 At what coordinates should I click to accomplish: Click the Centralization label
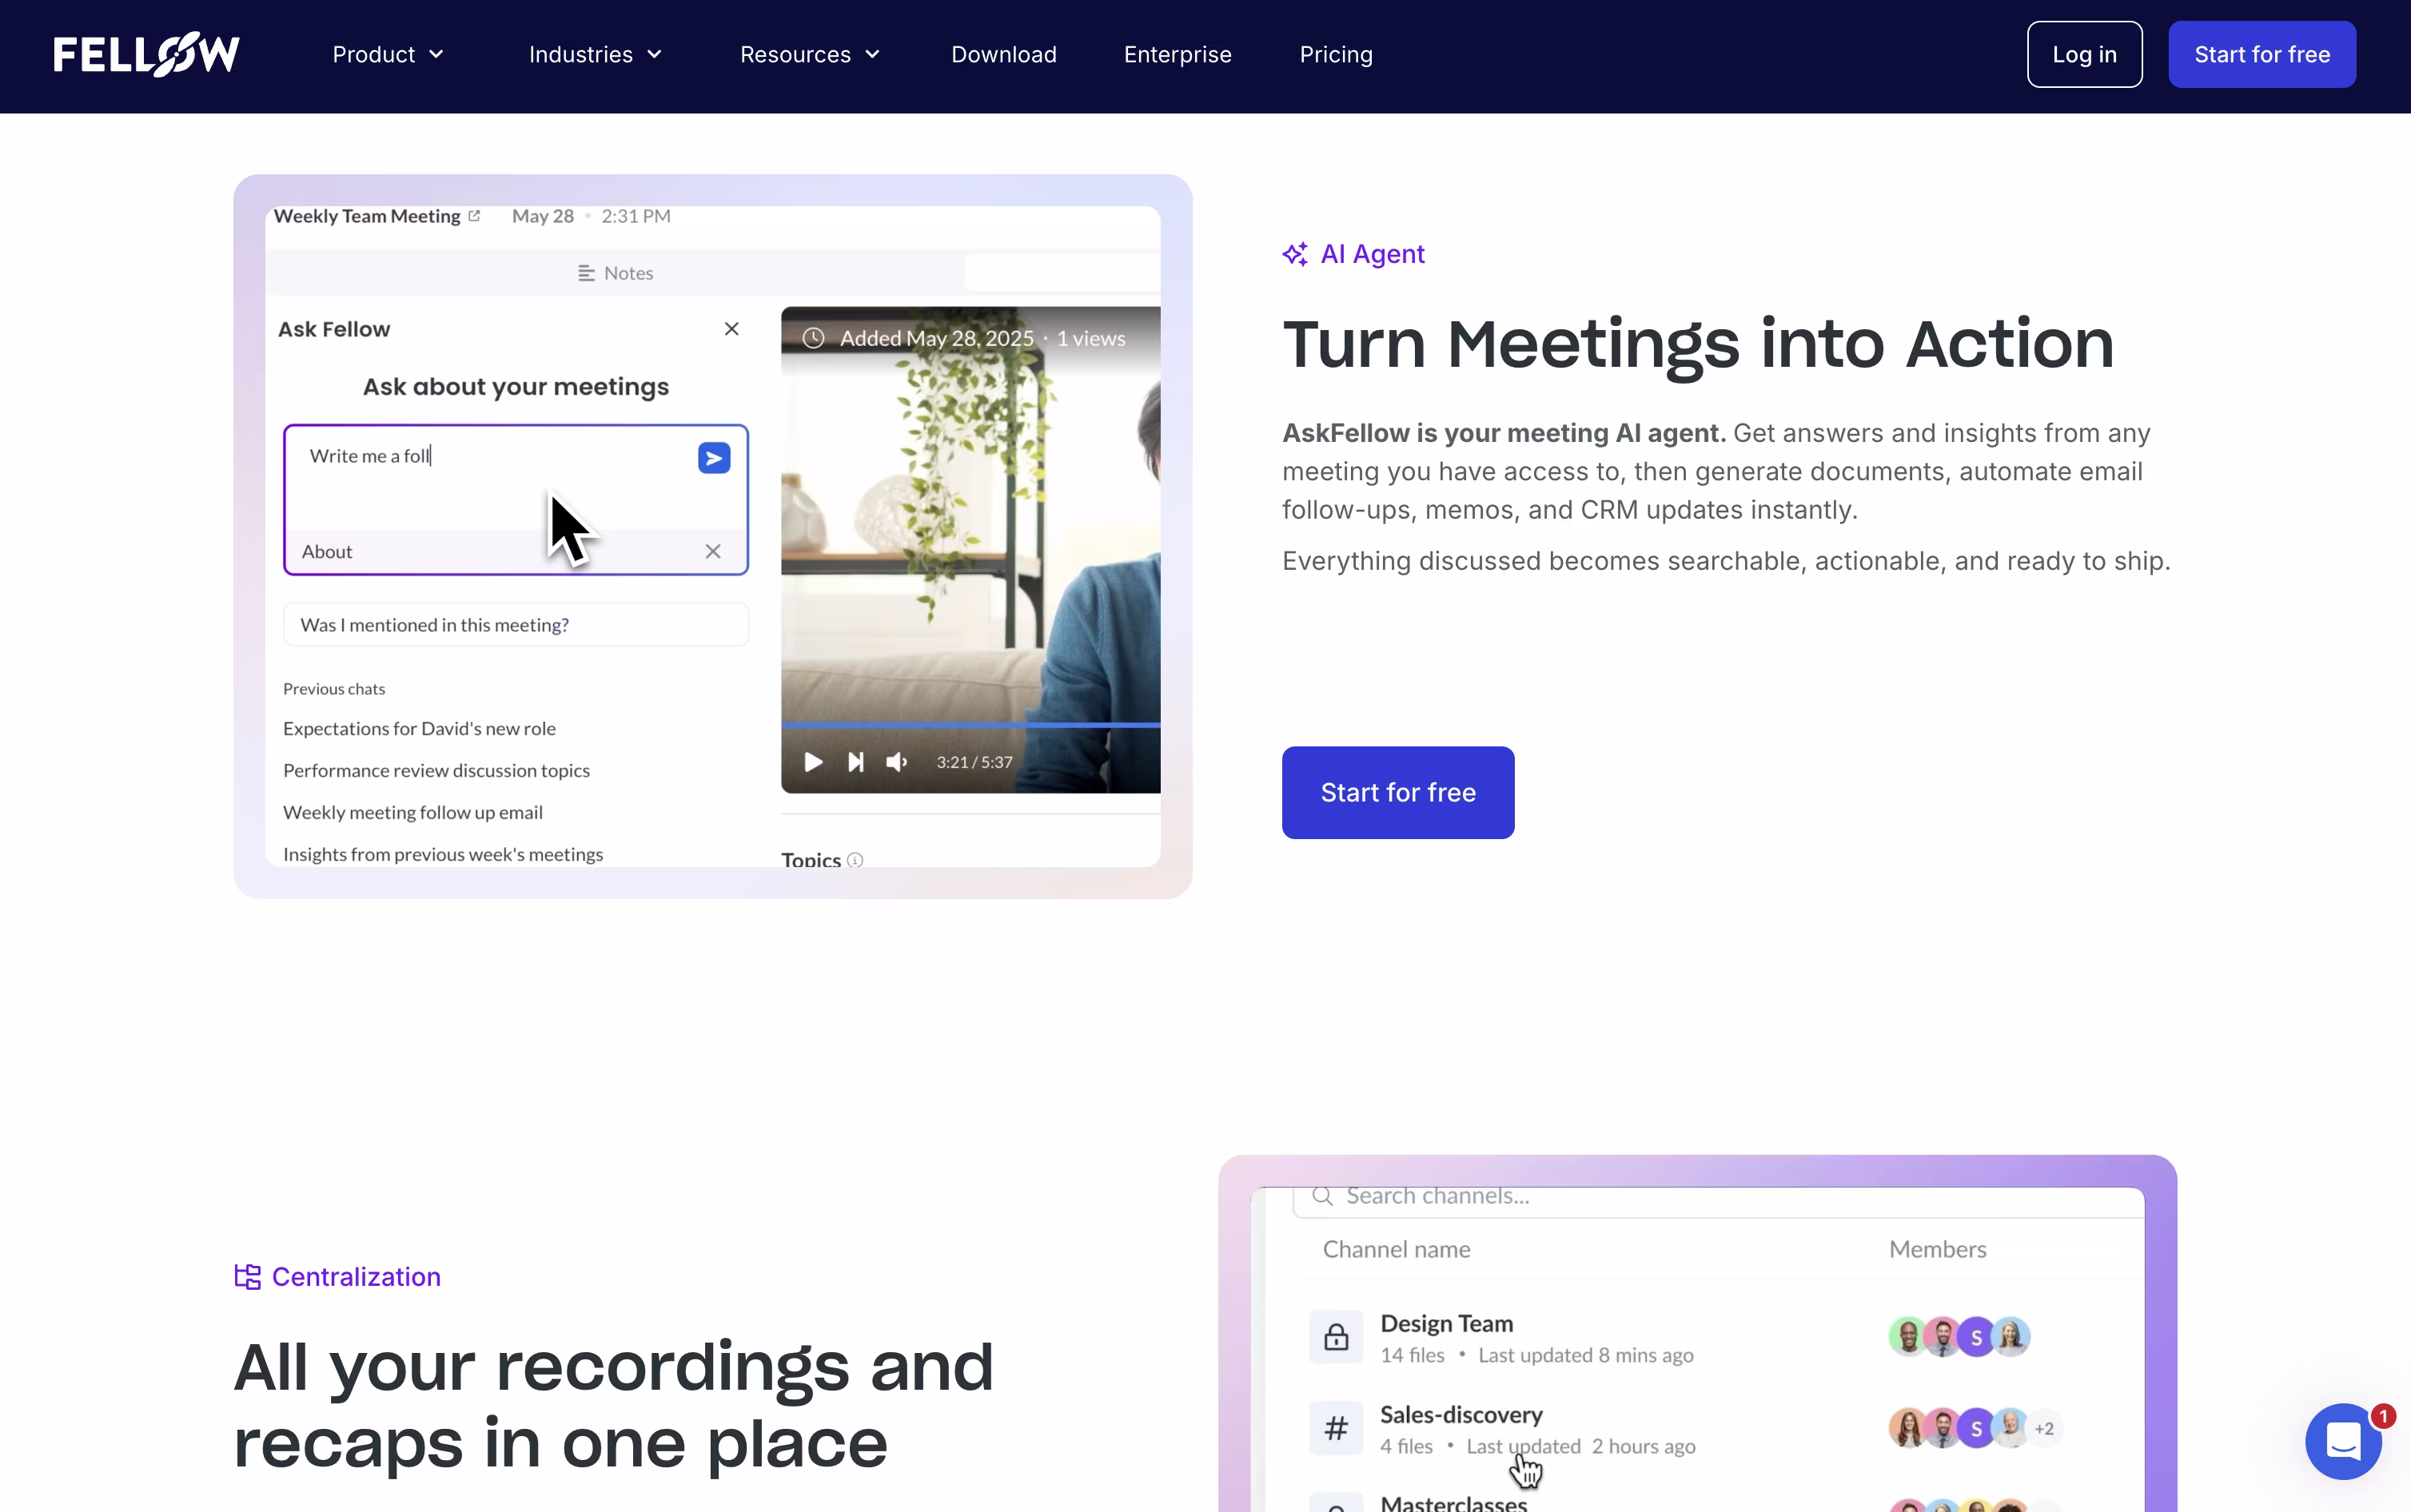pos(355,1276)
